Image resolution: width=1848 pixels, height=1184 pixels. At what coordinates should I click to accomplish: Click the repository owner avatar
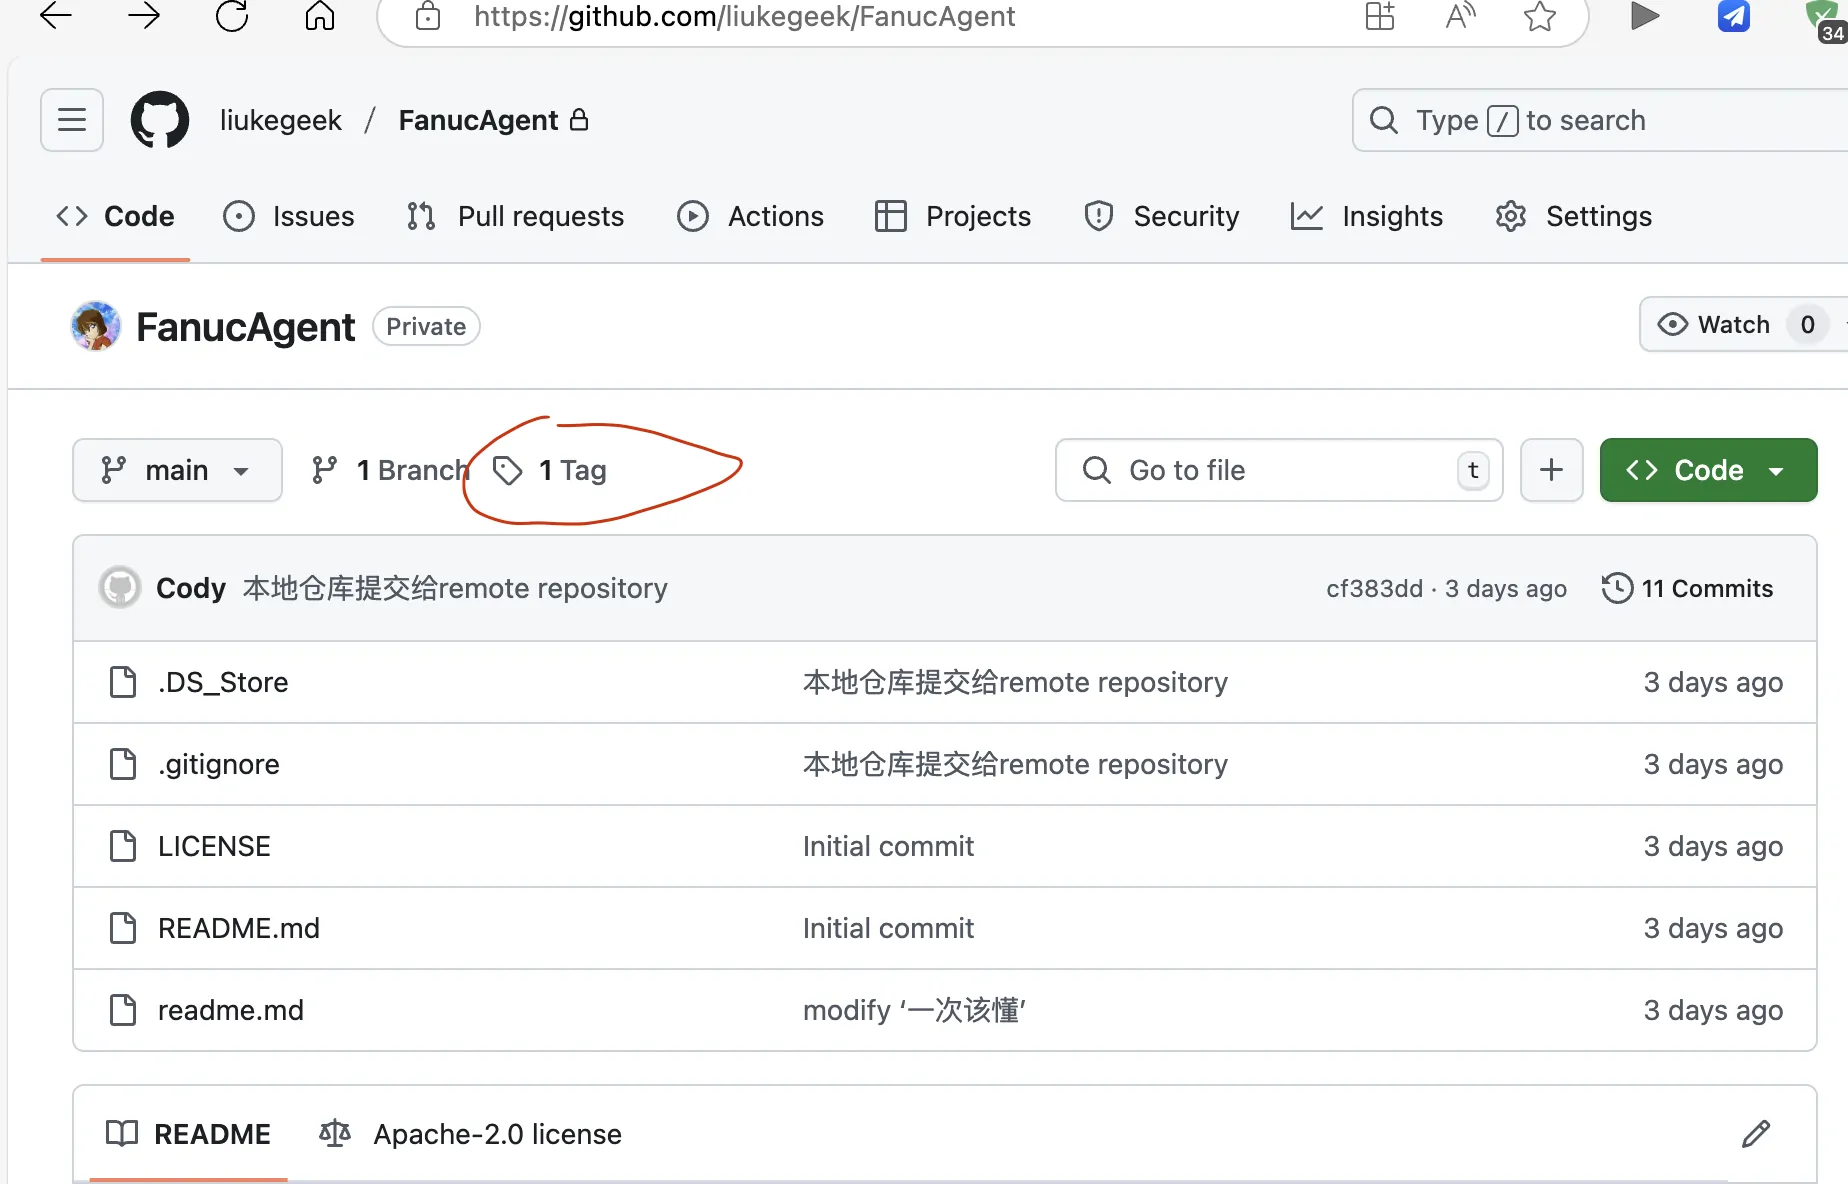[x=96, y=326]
